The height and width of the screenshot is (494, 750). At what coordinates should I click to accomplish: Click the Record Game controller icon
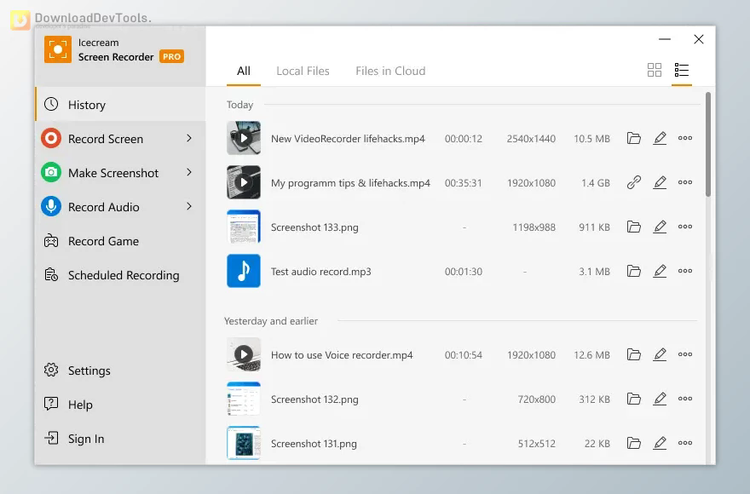click(x=51, y=241)
